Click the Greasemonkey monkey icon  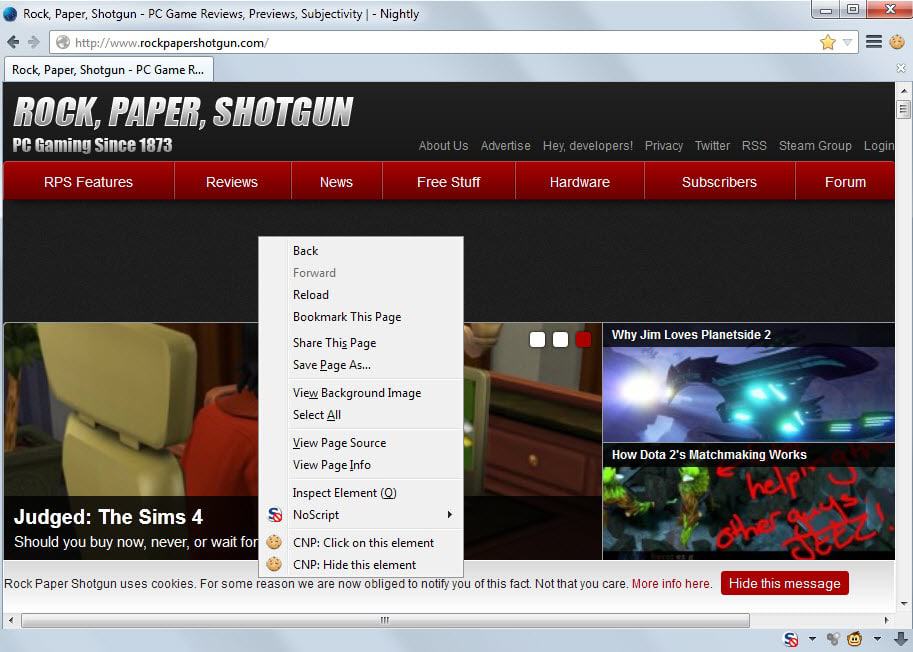(854, 639)
